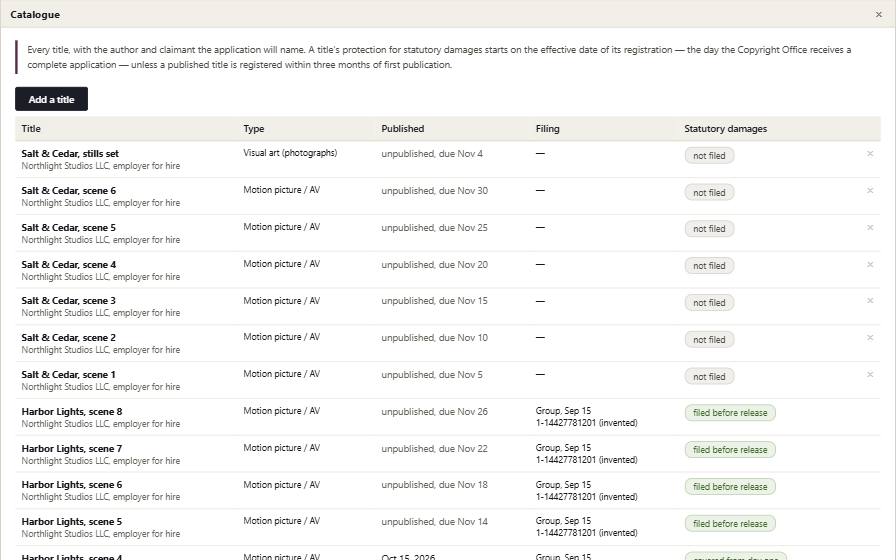This screenshot has height=560, width=896.
Task: Remove the Salt & Cedar, stills set row
Action: (870, 154)
